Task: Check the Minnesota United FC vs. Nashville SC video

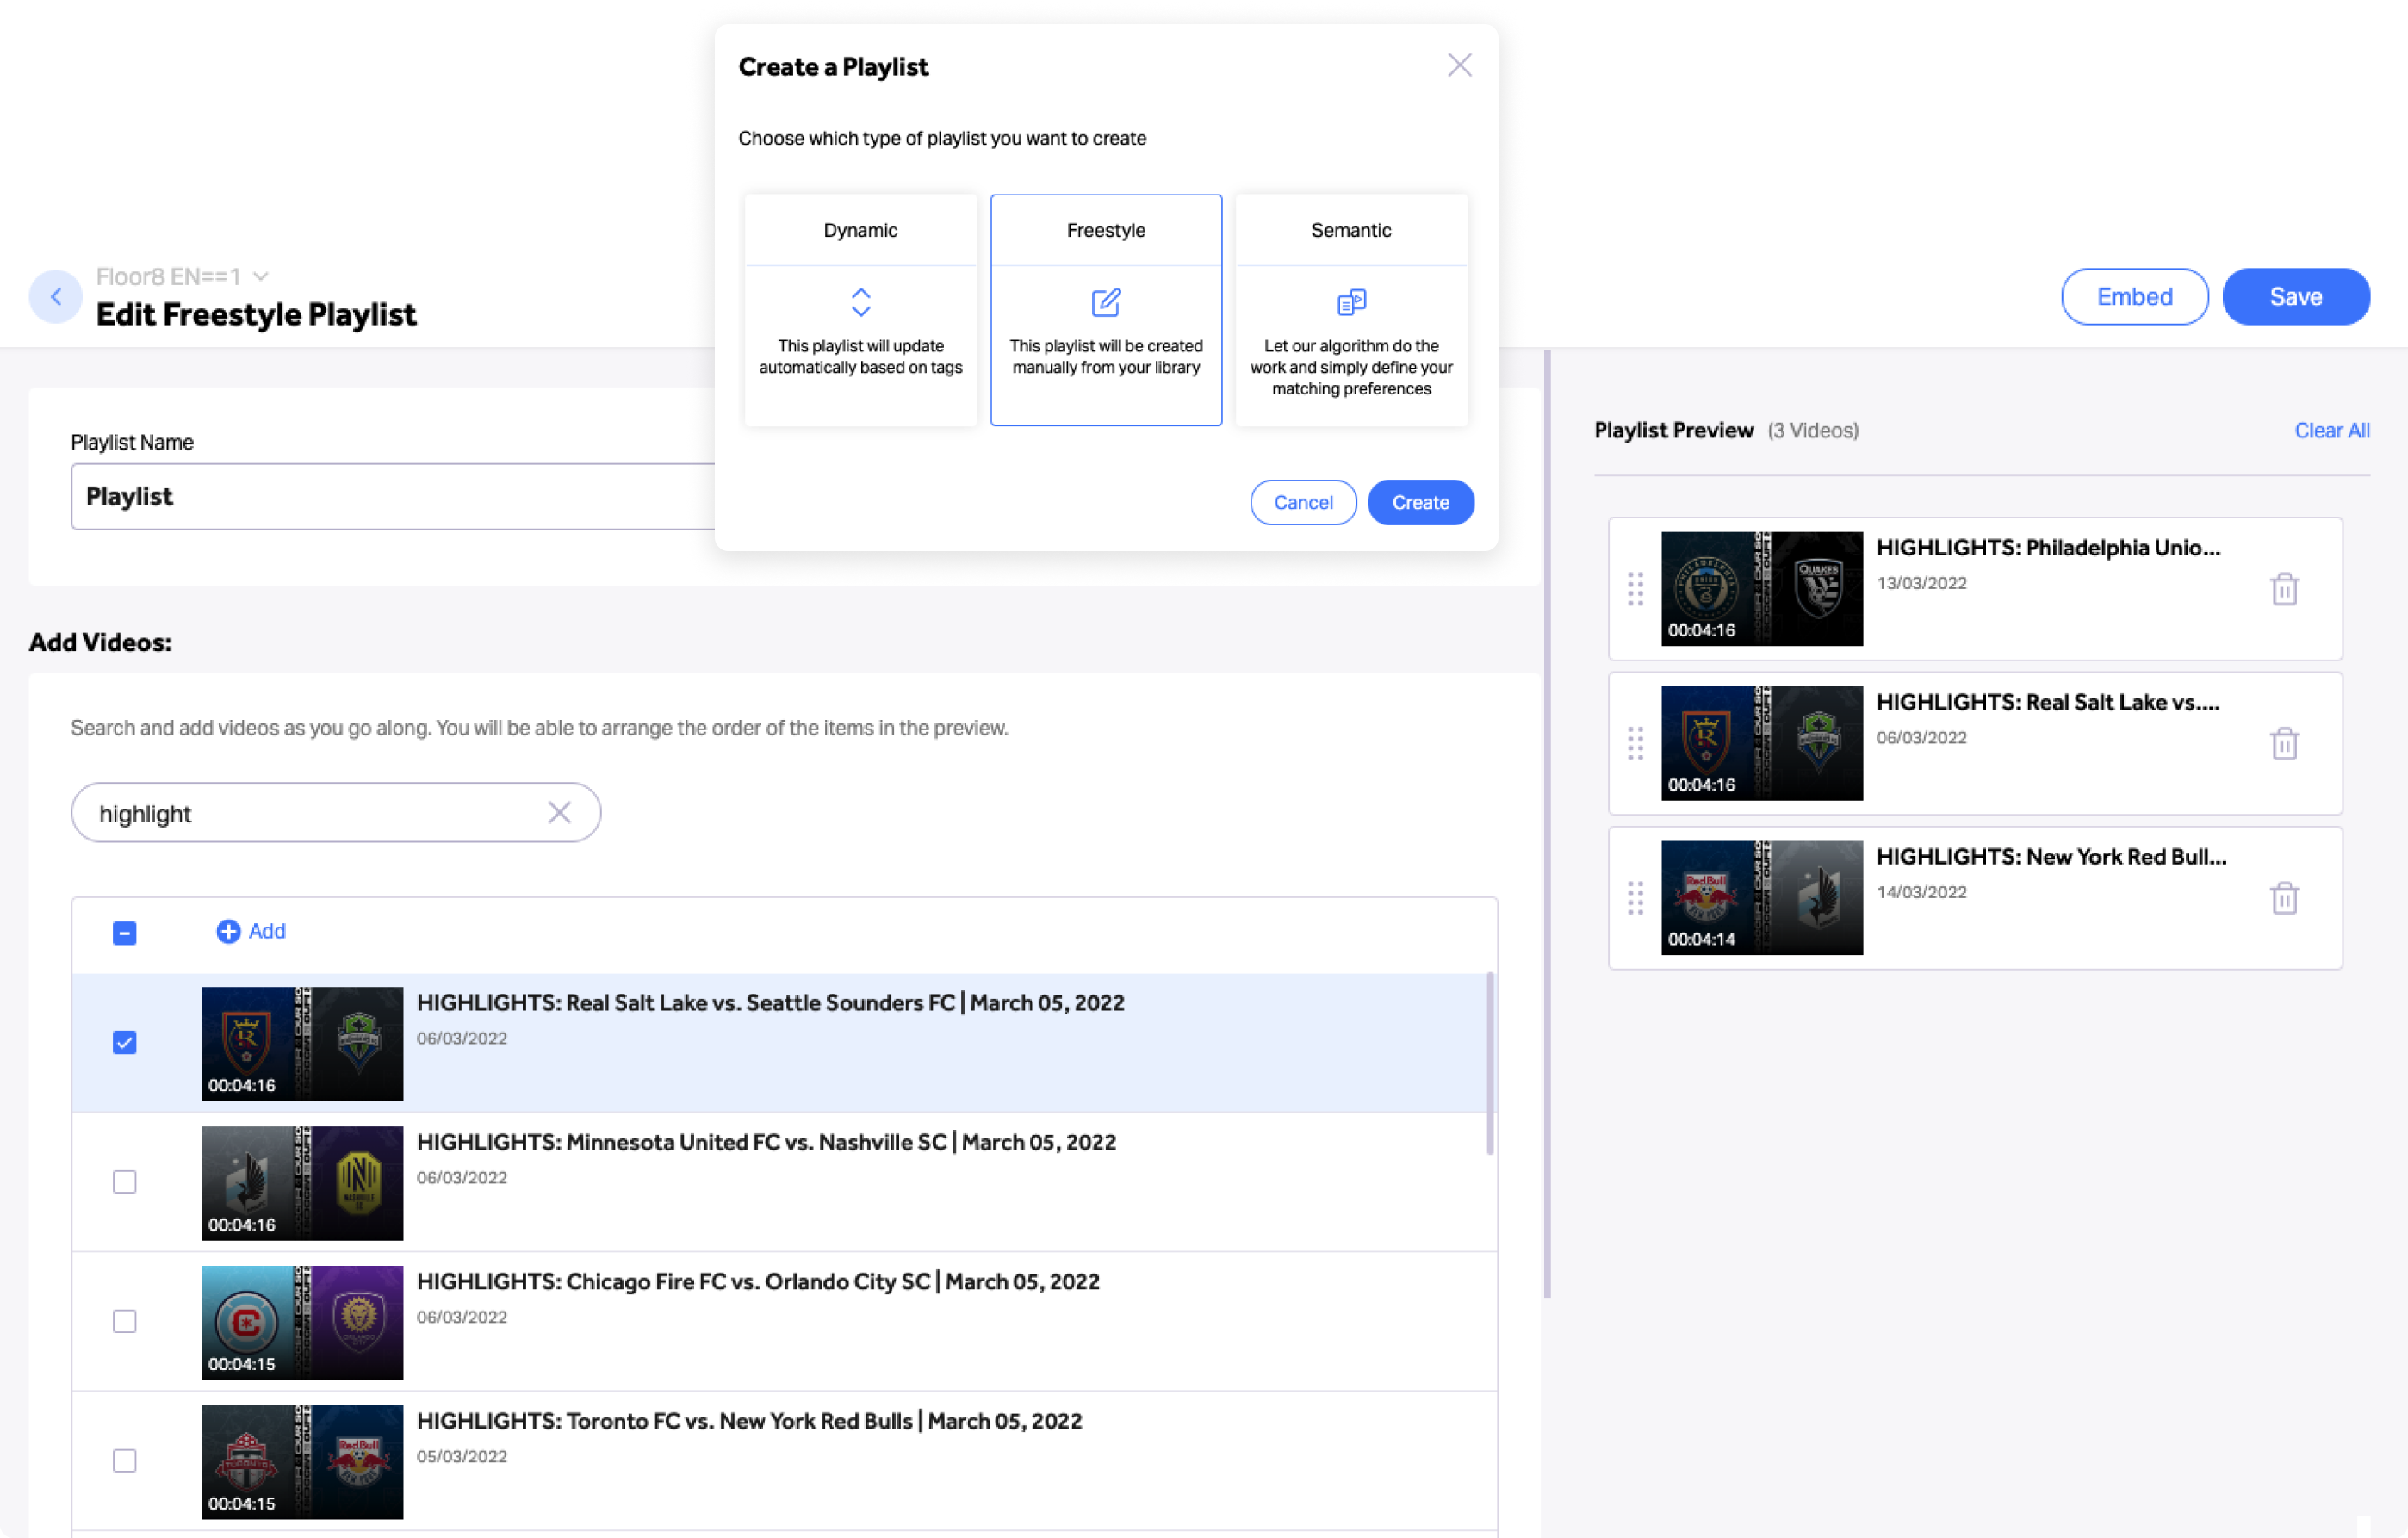Action: coord(125,1182)
